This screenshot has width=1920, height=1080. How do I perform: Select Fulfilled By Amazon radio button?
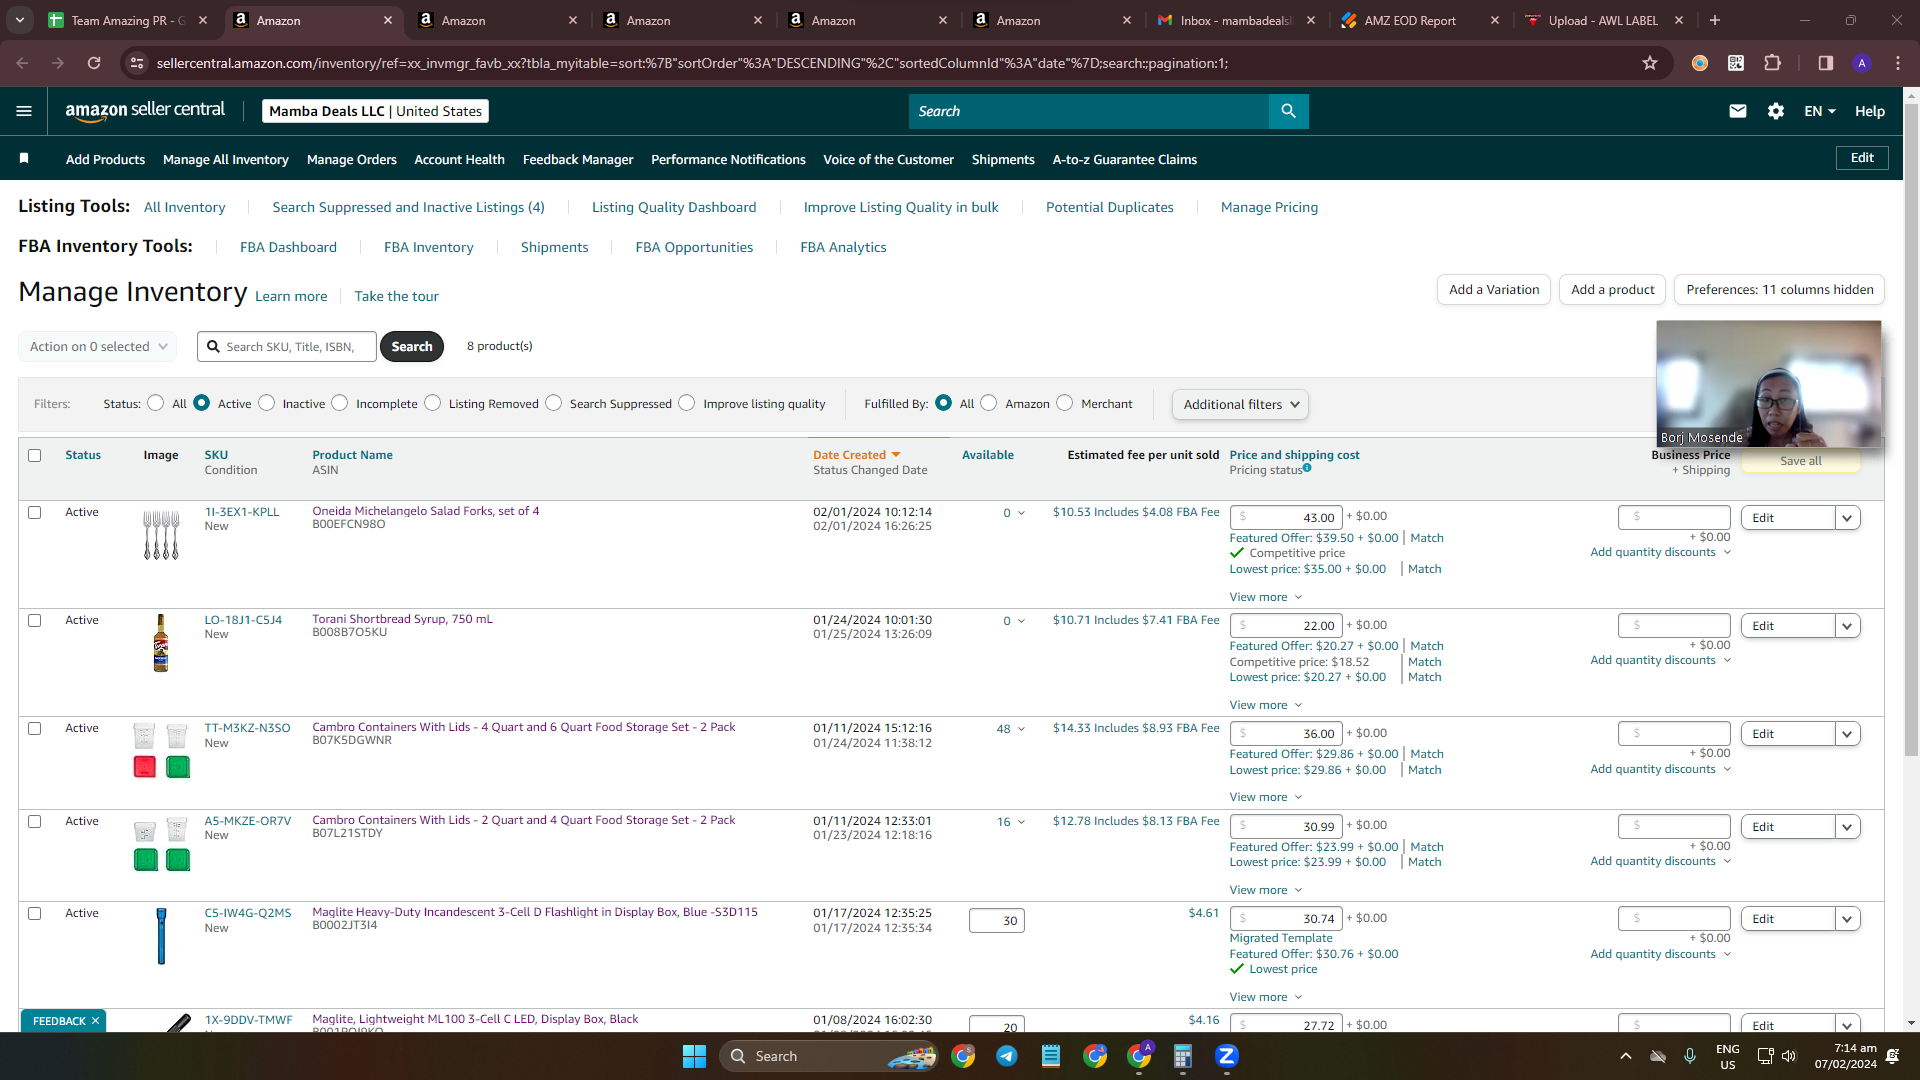coord(989,403)
